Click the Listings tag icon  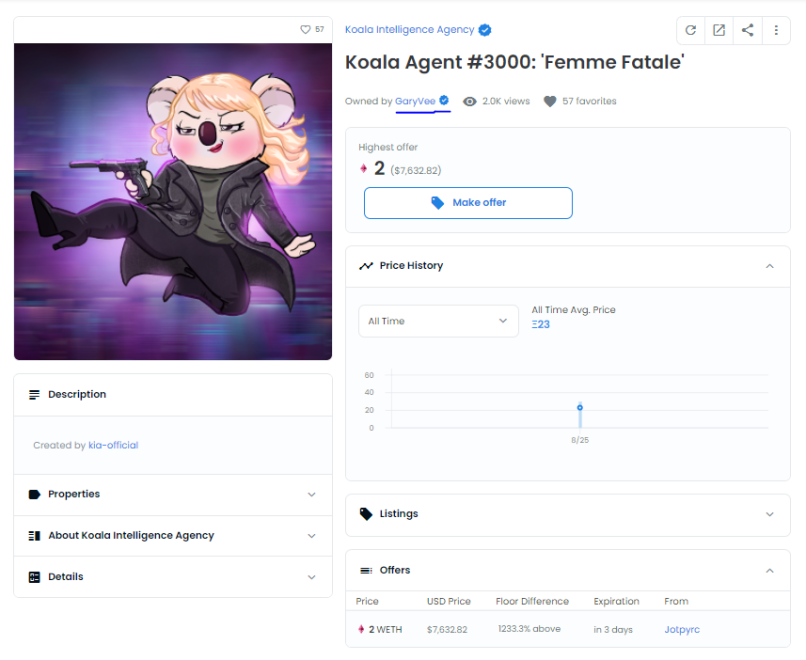pos(366,514)
